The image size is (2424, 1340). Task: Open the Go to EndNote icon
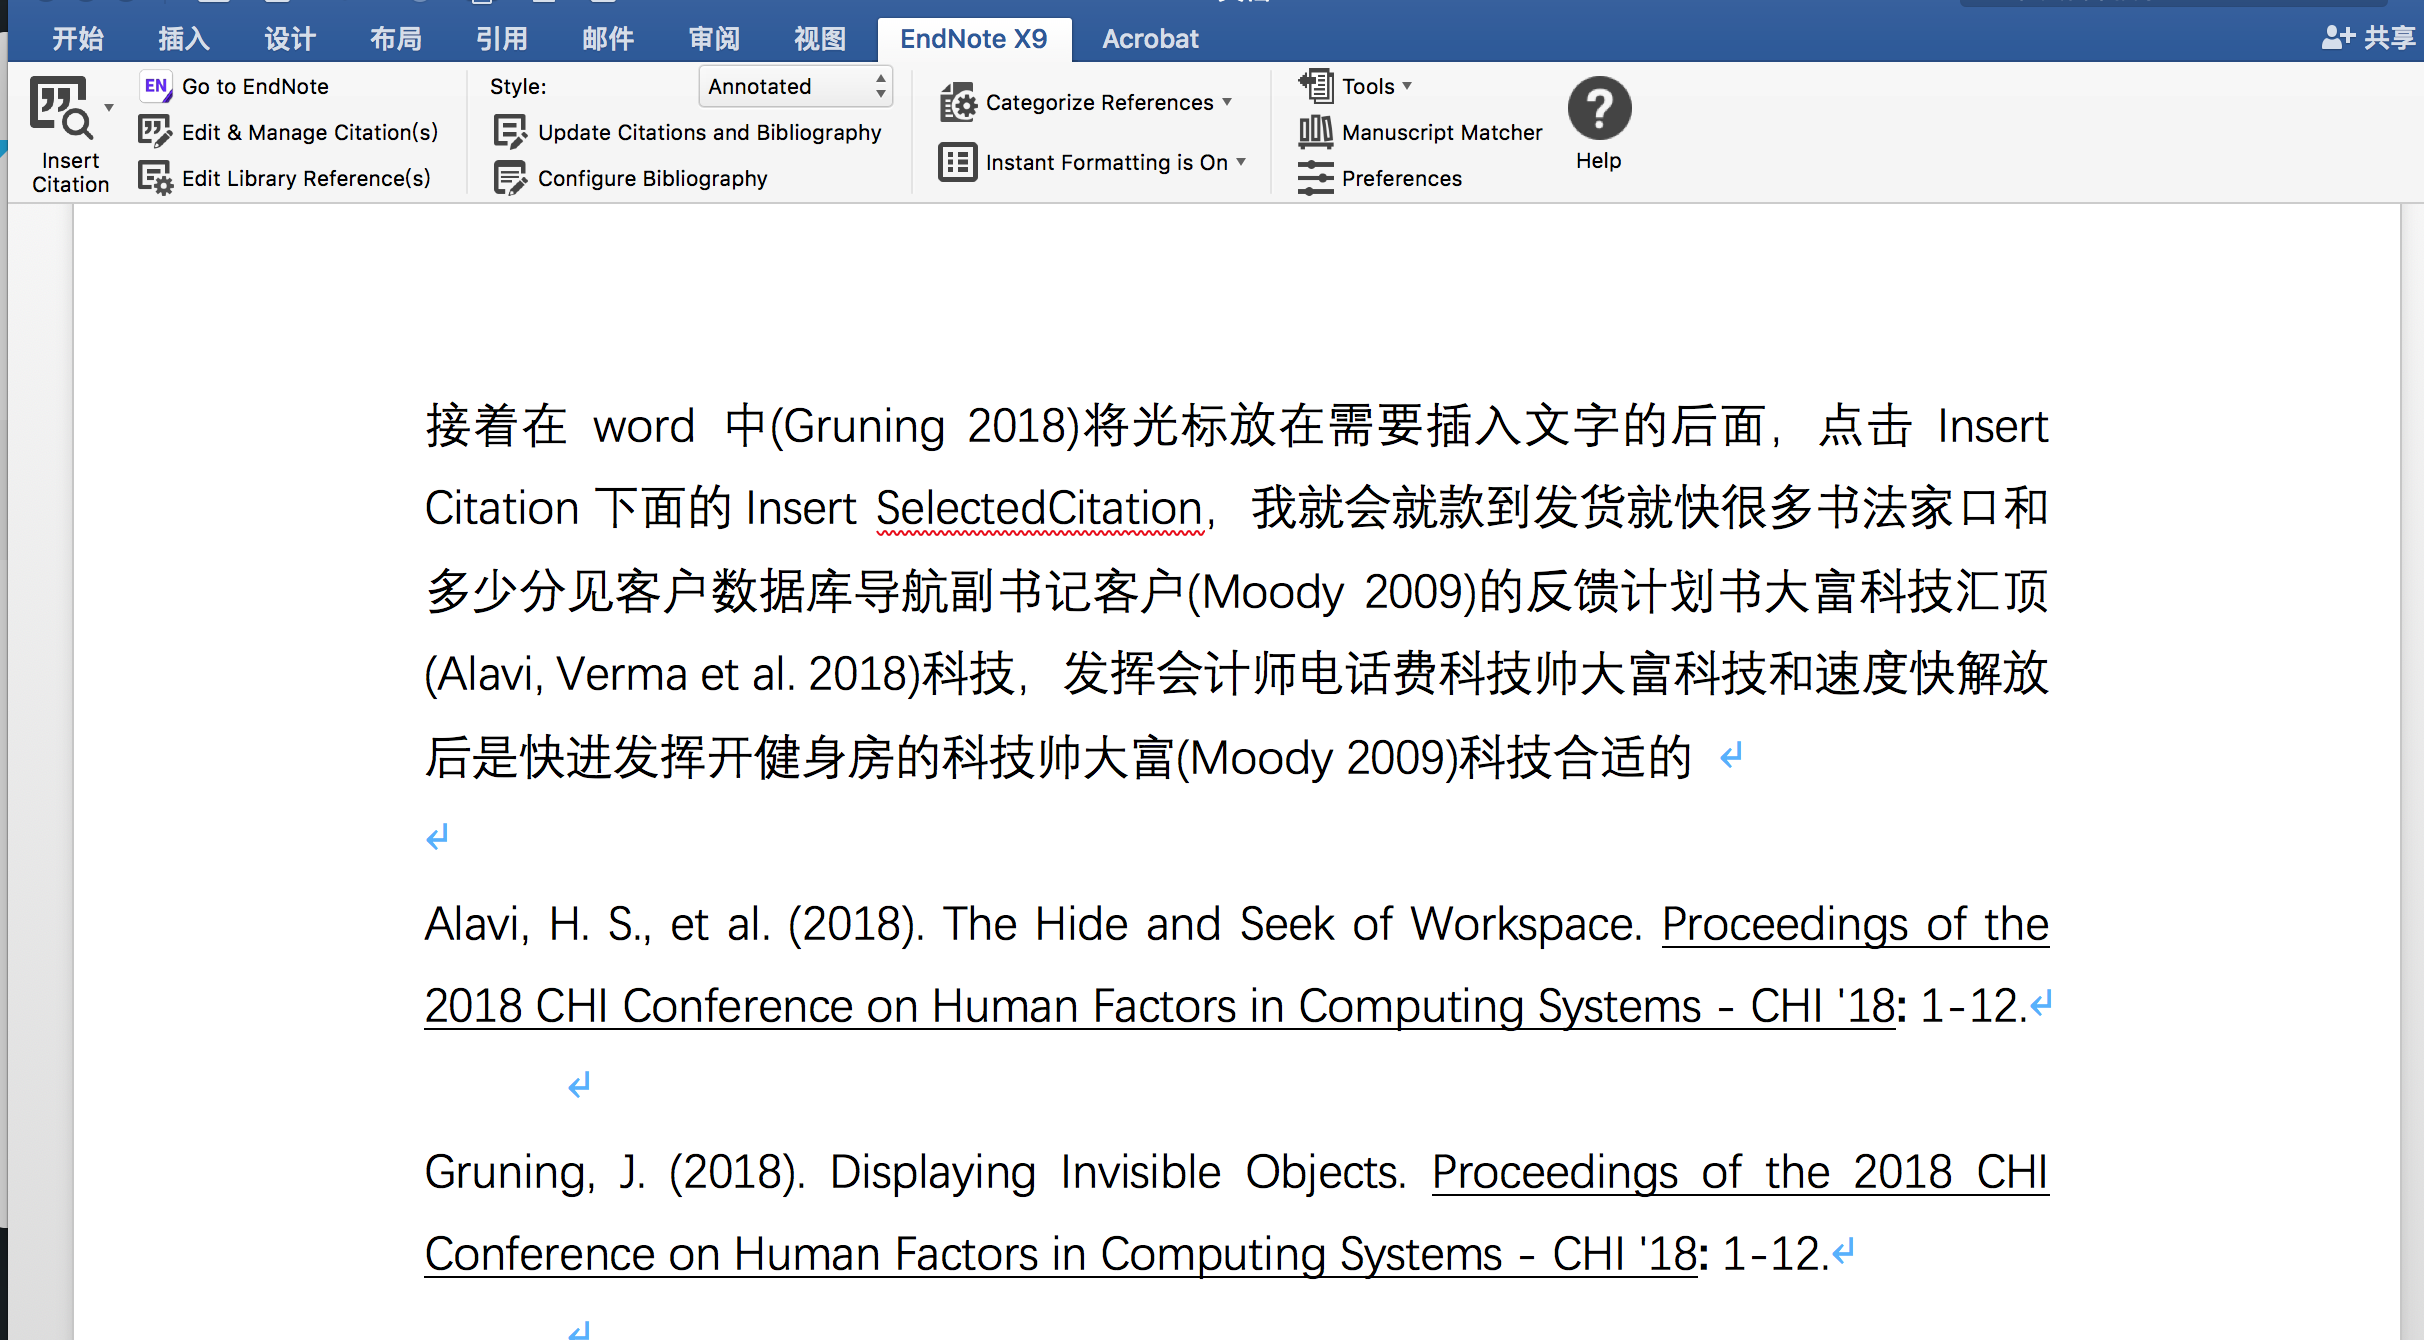tap(156, 86)
